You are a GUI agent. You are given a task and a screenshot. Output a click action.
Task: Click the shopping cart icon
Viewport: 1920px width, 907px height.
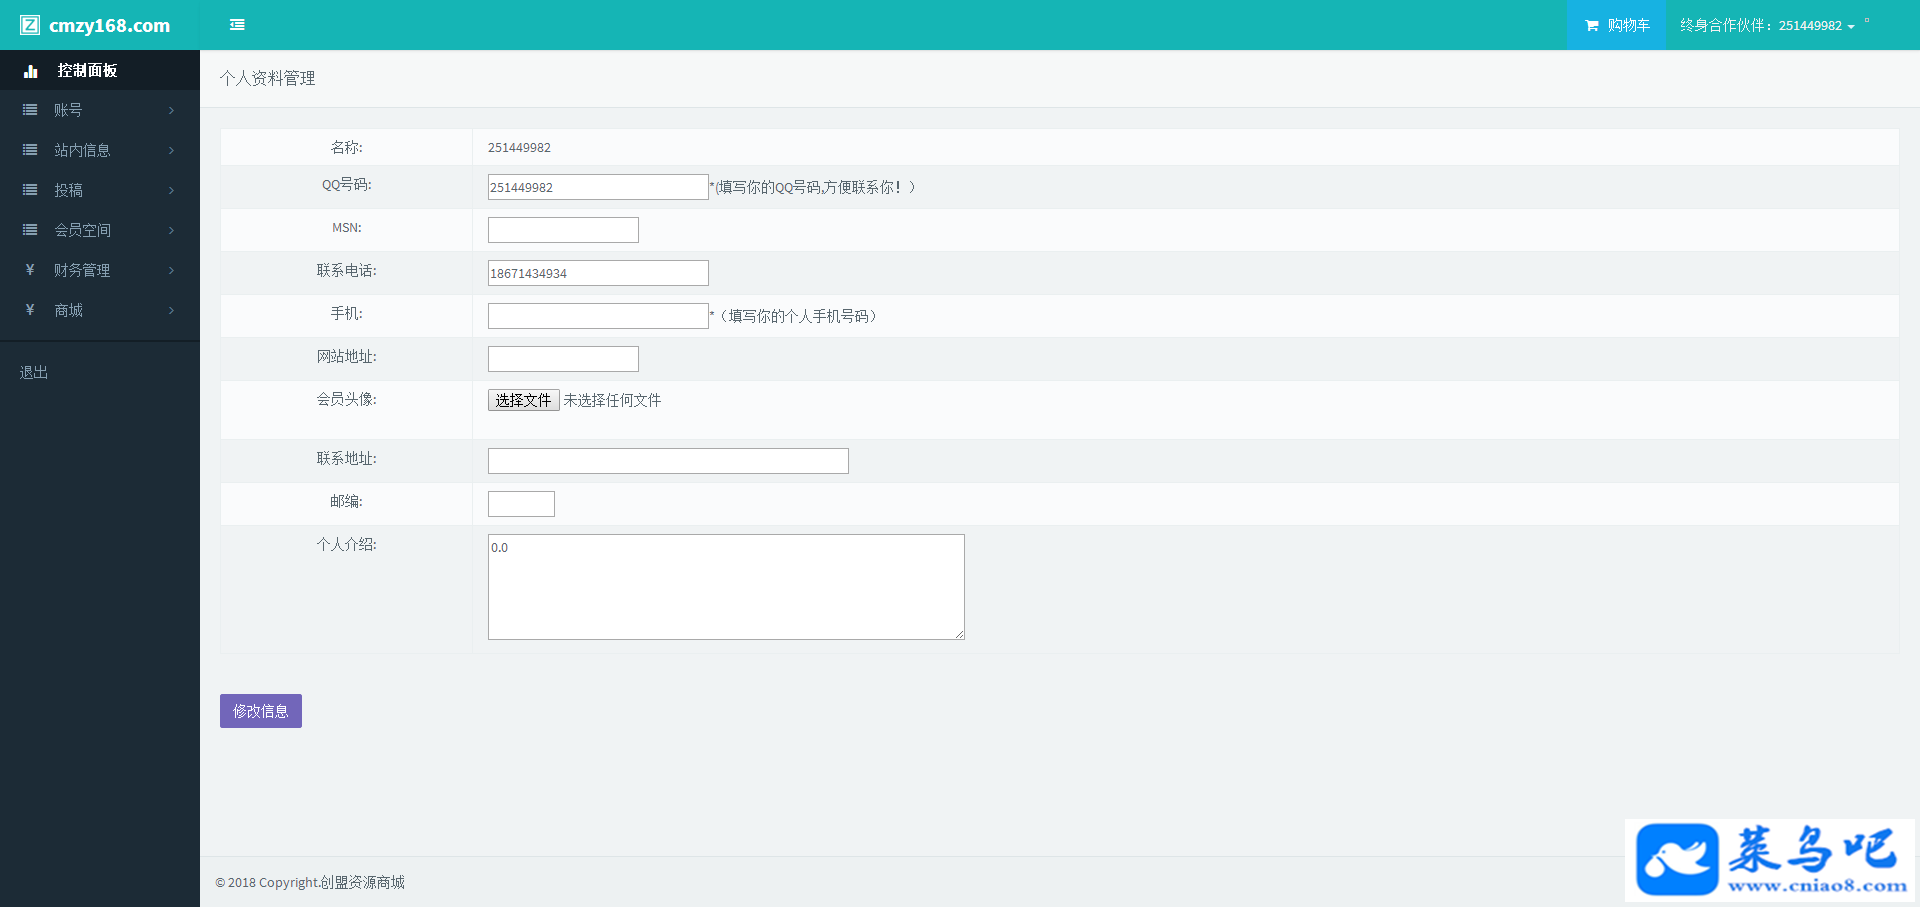(x=1591, y=26)
